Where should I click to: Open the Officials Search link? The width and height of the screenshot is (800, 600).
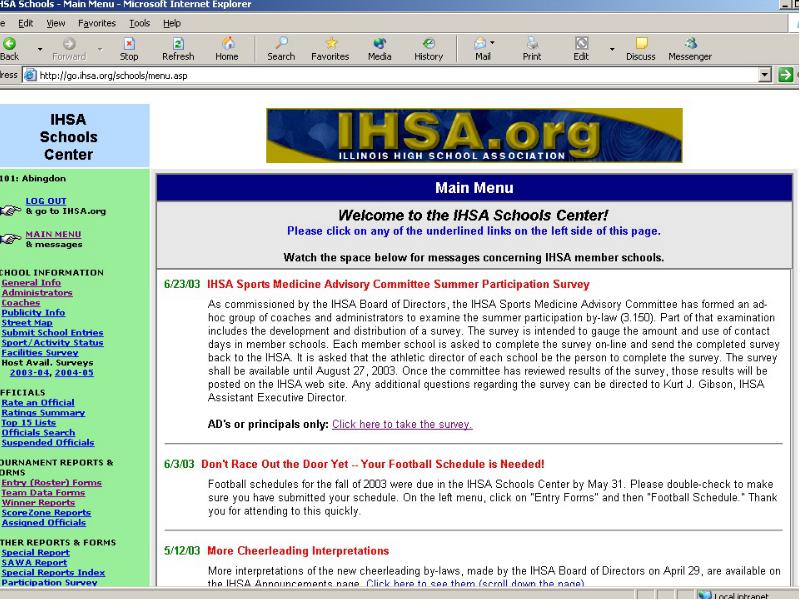click(x=38, y=433)
